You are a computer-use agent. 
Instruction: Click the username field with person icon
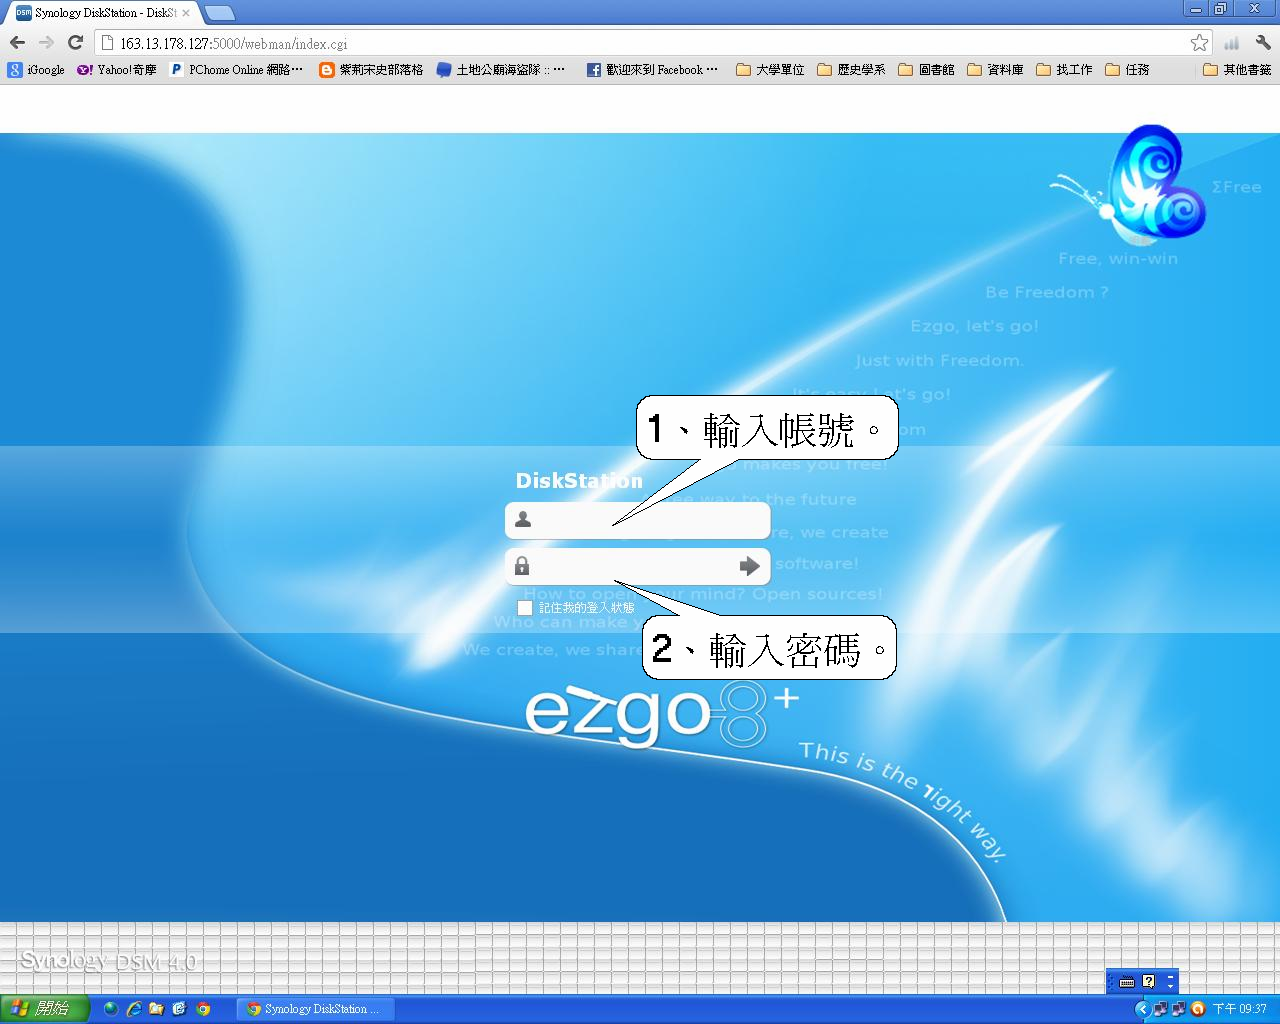(x=637, y=520)
